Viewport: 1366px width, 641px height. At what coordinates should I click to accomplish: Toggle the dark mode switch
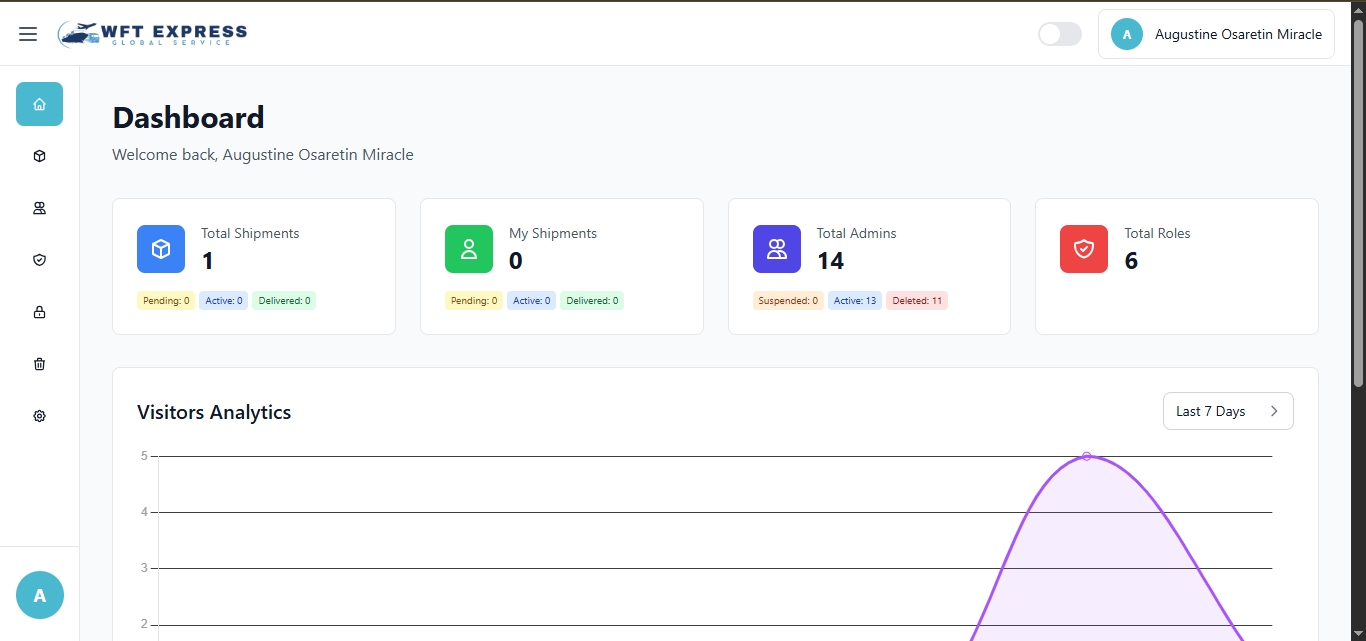click(1059, 33)
